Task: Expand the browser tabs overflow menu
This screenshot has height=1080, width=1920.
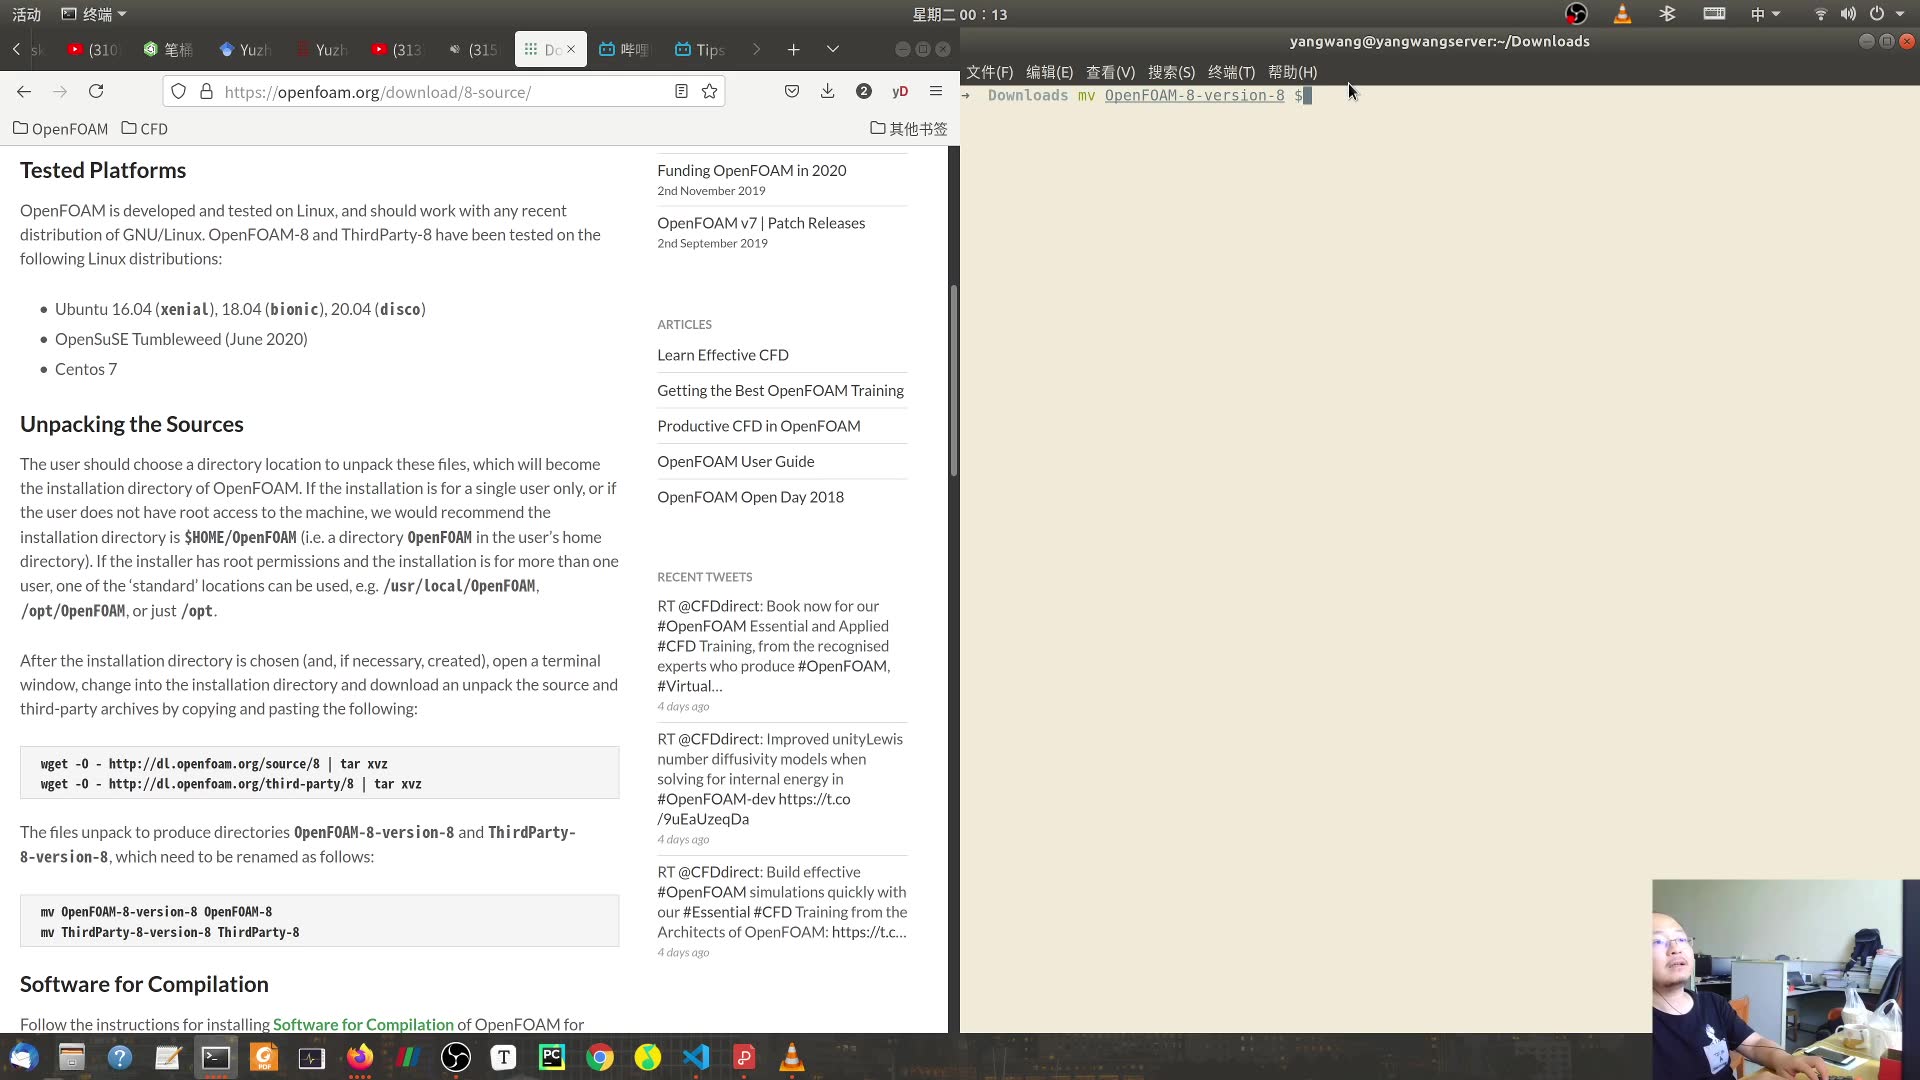Action: click(x=832, y=49)
